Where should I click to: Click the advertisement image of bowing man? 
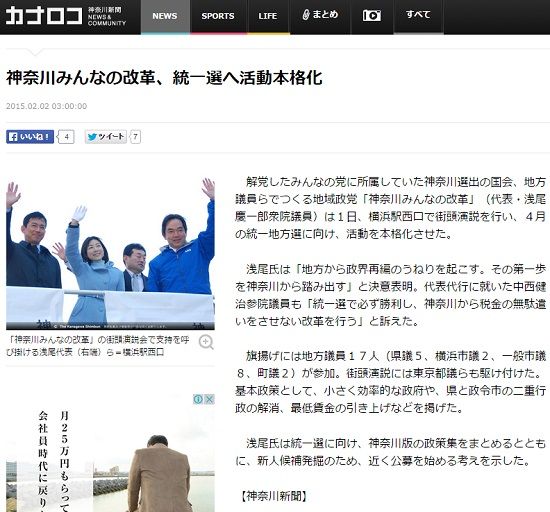click(x=110, y=453)
